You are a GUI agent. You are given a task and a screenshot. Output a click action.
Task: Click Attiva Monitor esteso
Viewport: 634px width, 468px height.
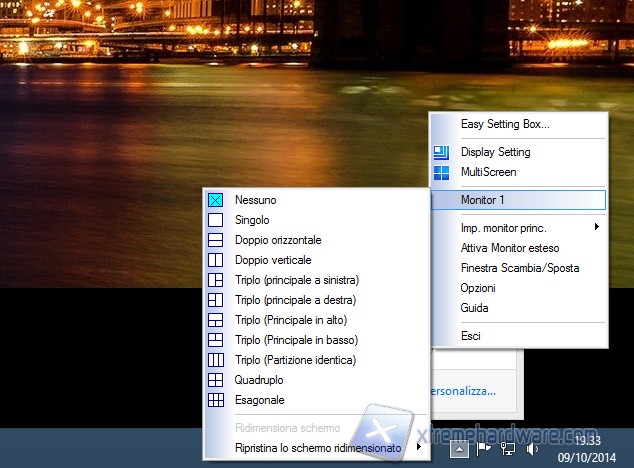point(509,247)
